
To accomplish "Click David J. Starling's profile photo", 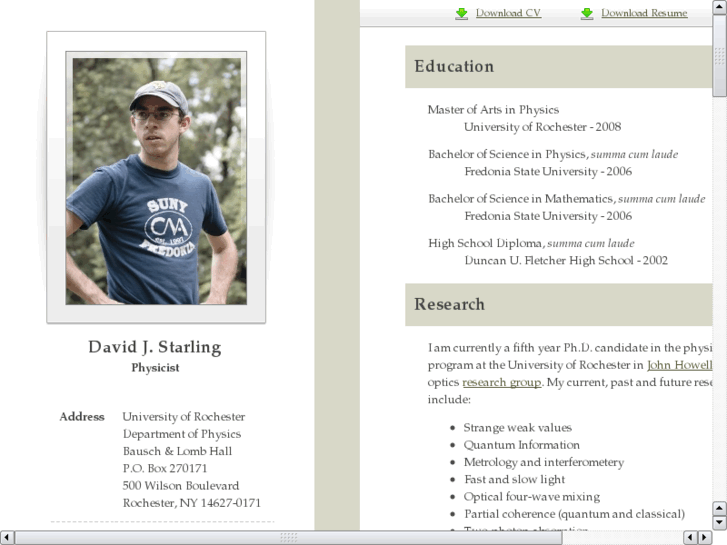I will (x=156, y=179).
